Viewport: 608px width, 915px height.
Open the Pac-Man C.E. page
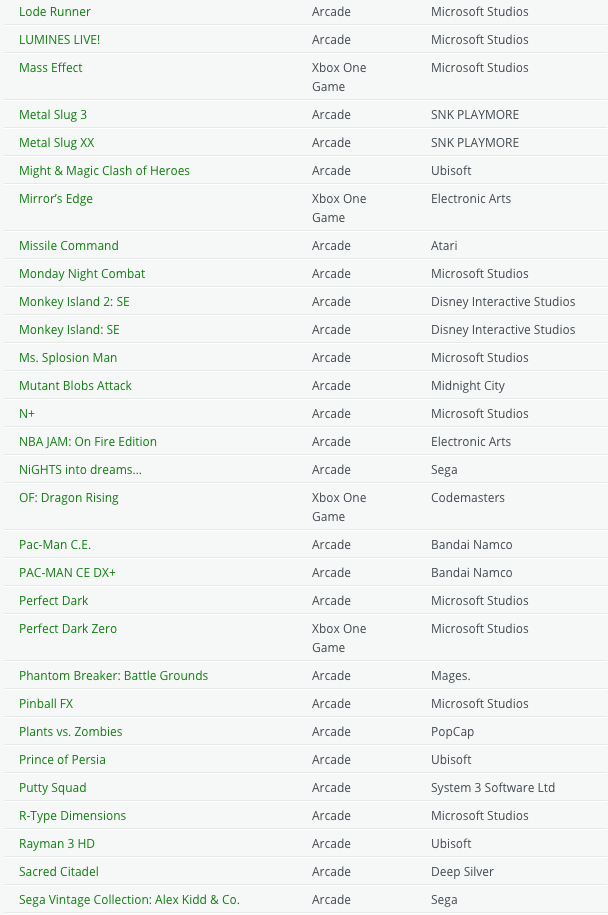tap(55, 544)
